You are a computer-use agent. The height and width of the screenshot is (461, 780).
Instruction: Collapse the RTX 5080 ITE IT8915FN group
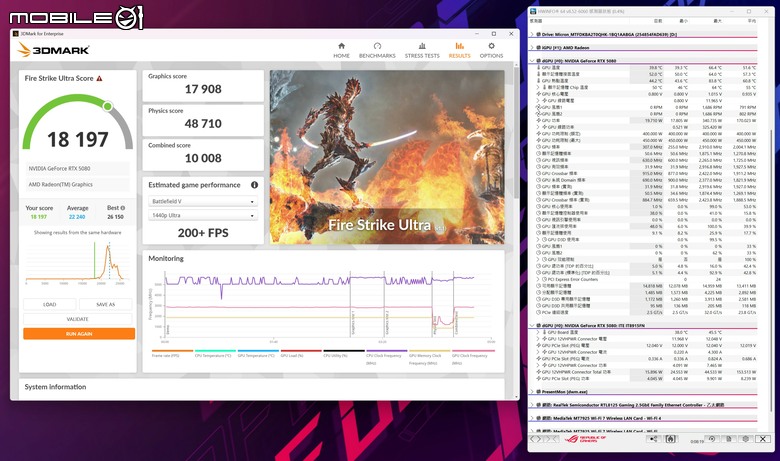pos(532,325)
